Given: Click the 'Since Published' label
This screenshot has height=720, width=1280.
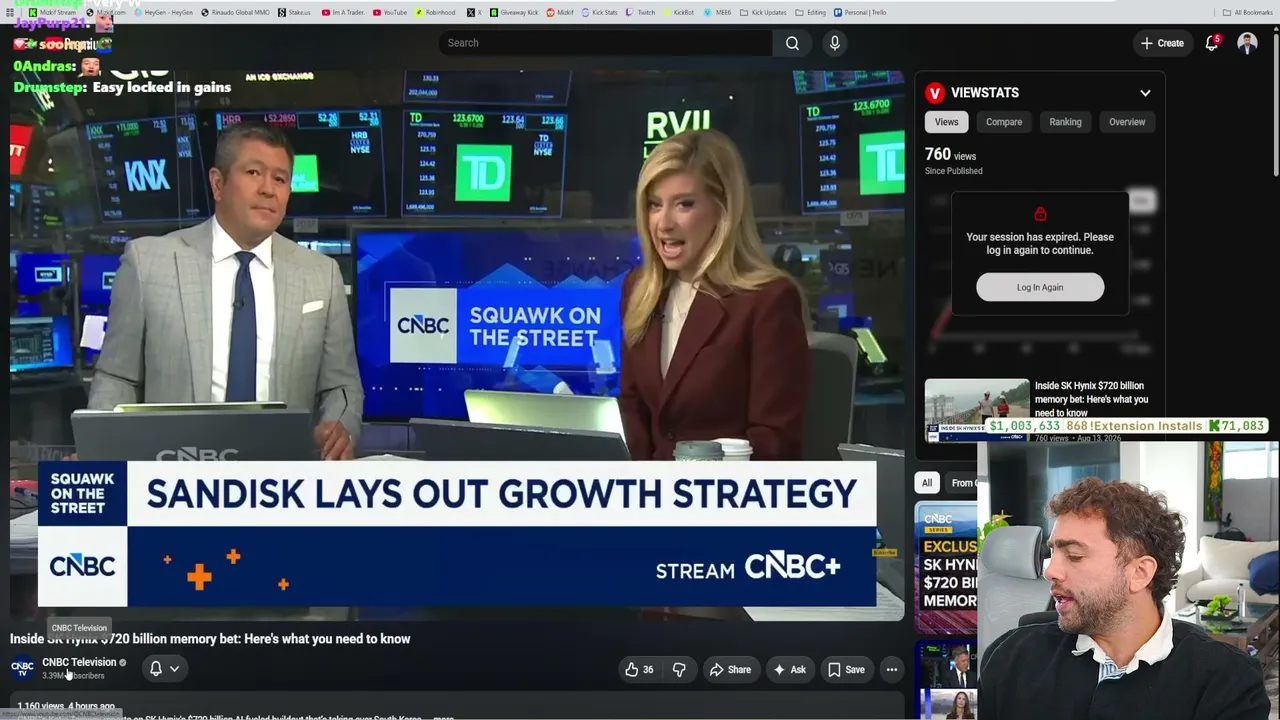Looking at the screenshot, I should pyautogui.click(x=954, y=171).
